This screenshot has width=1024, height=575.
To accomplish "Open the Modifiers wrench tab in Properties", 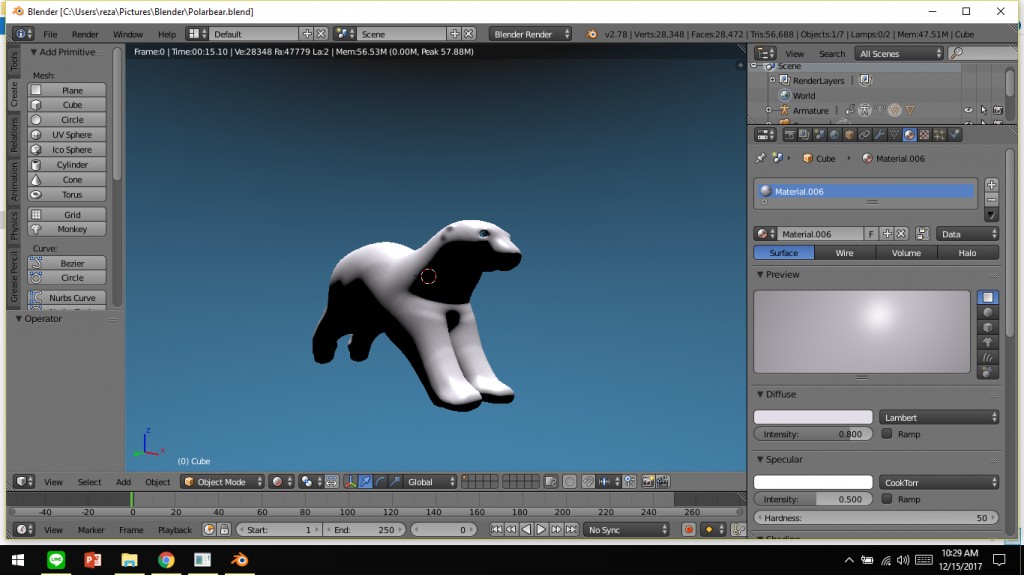I will pos(879,134).
